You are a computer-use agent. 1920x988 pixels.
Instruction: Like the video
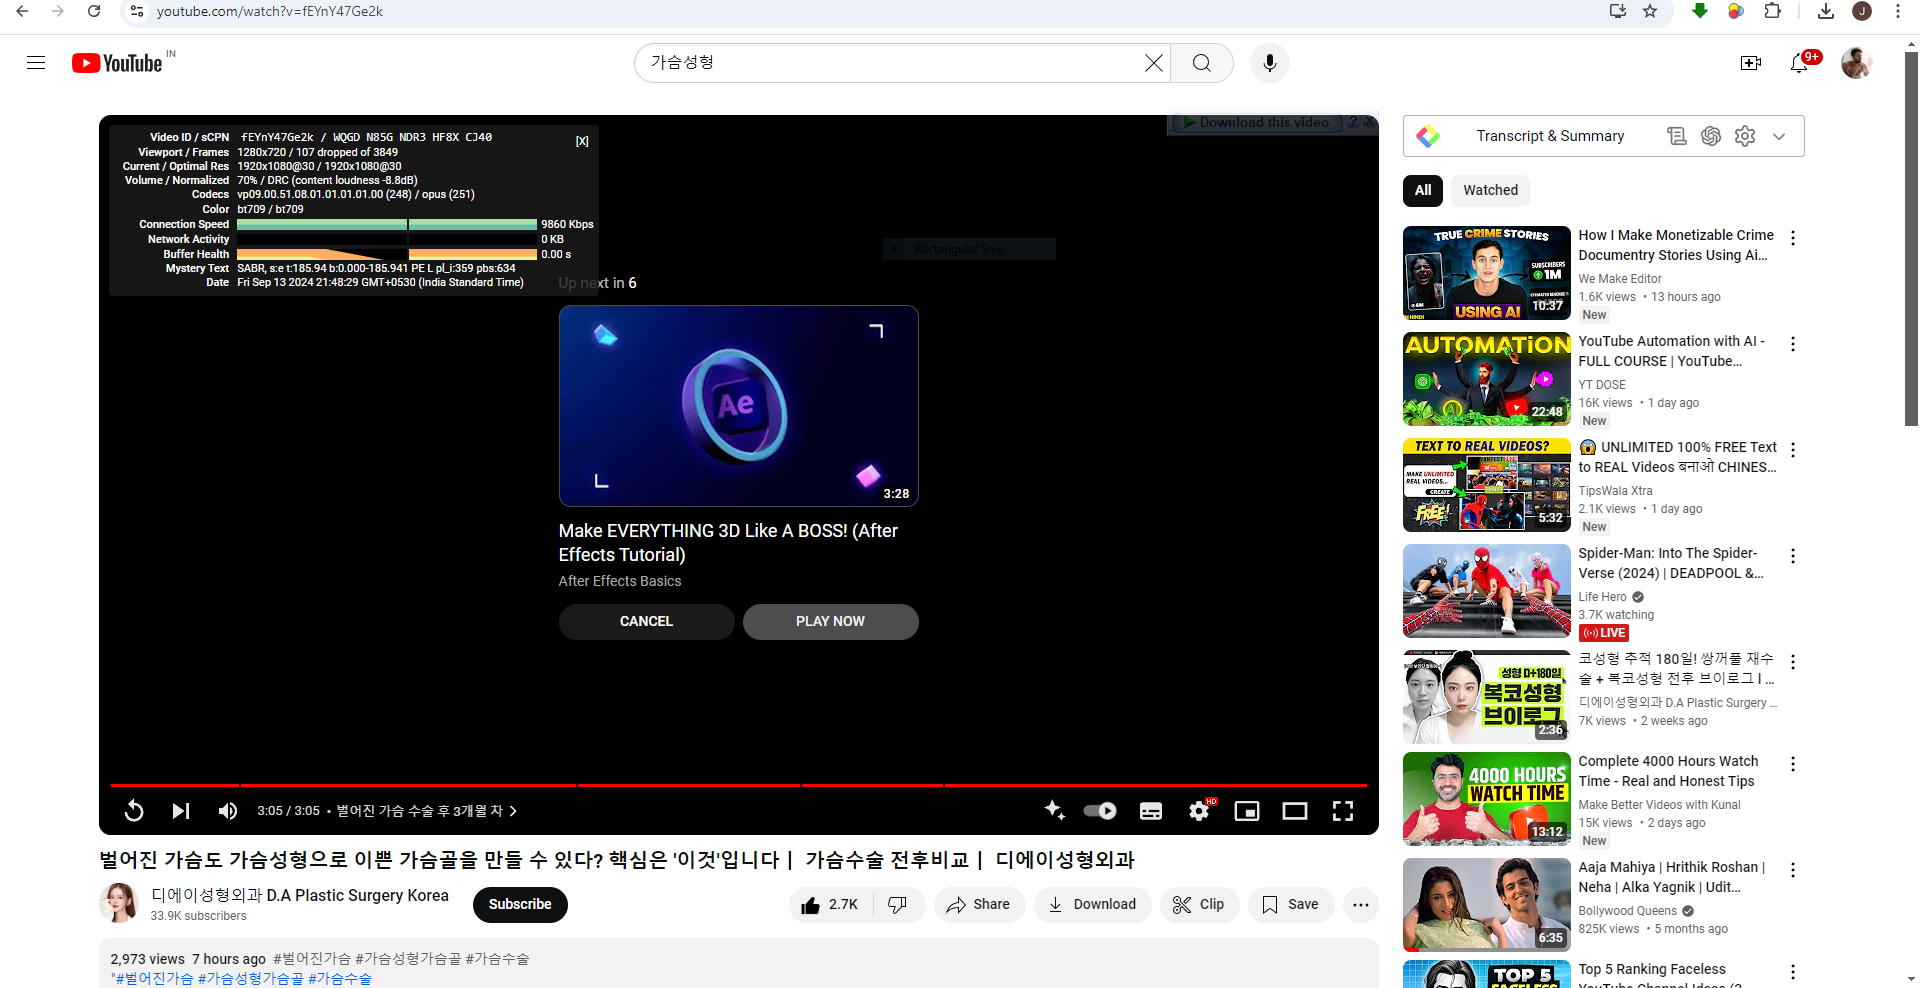(829, 905)
